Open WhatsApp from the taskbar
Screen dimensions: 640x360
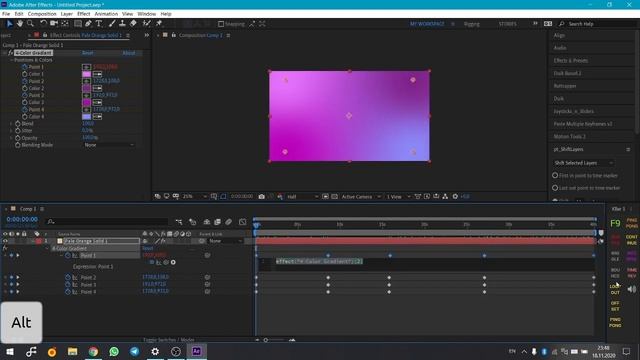tap(114, 351)
